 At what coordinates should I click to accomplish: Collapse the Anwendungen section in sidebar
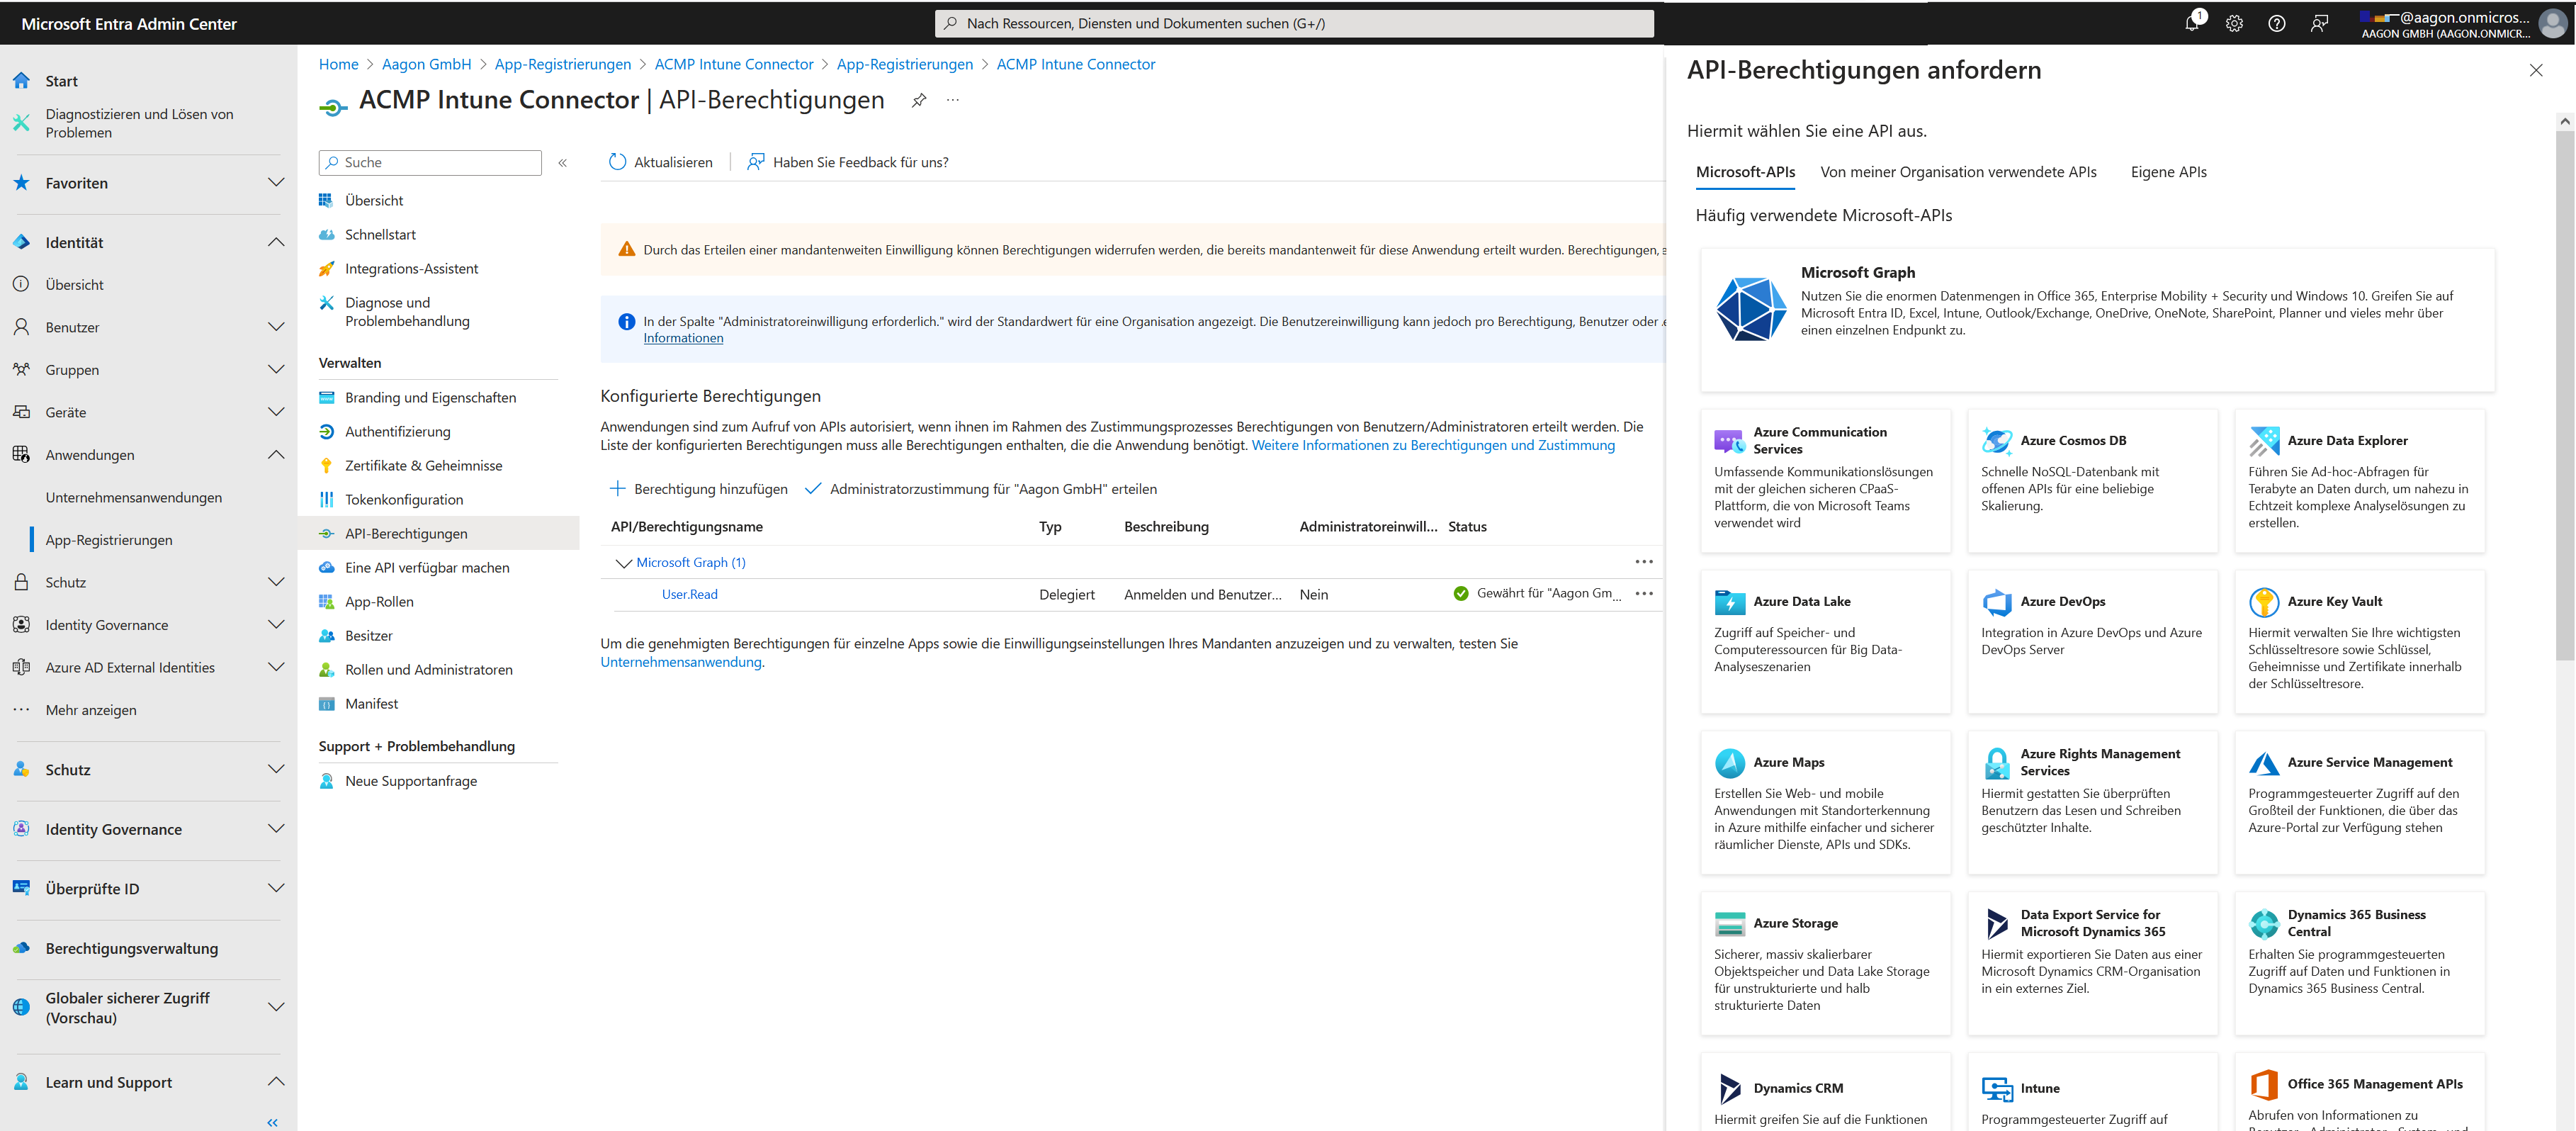276,454
